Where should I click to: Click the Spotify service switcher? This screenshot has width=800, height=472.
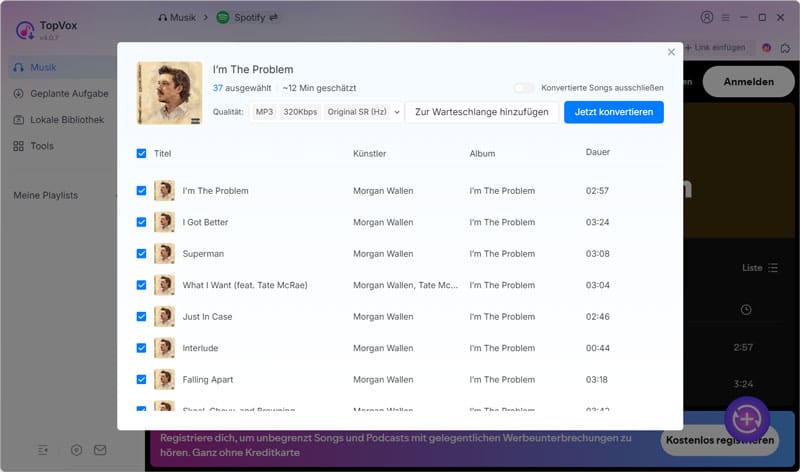(x=247, y=17)
